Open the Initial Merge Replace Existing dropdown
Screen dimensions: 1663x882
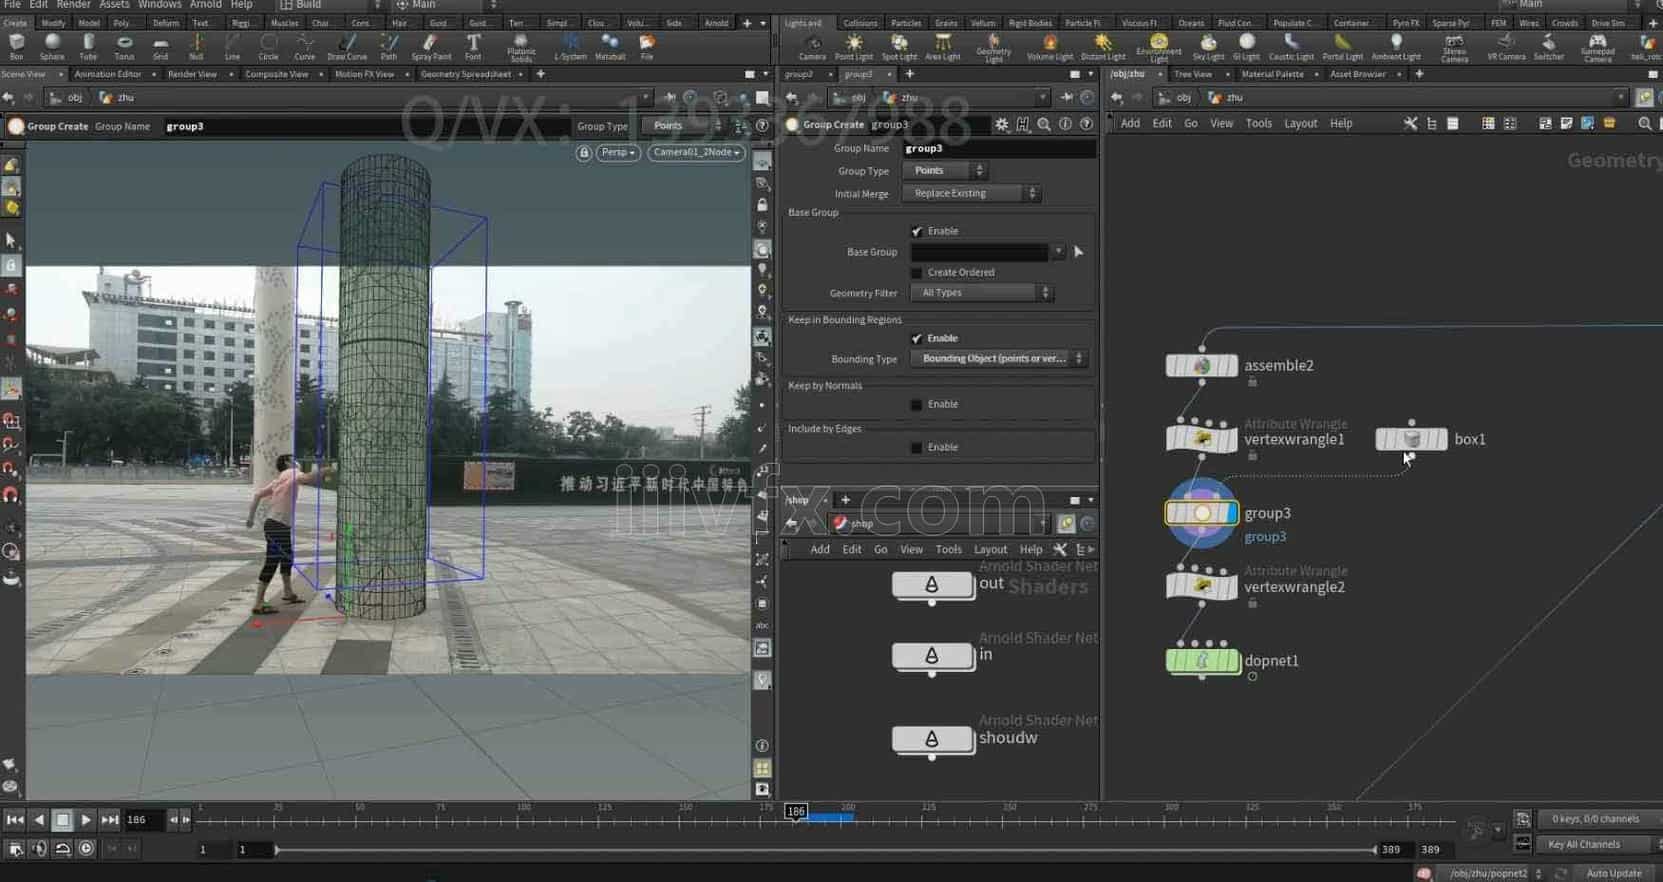click(x=972, y=193)
